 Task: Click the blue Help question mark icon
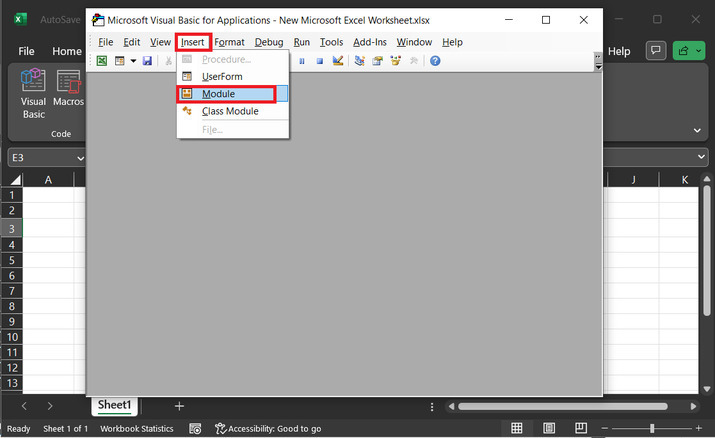pyautogui.click(x=435, y=61)
